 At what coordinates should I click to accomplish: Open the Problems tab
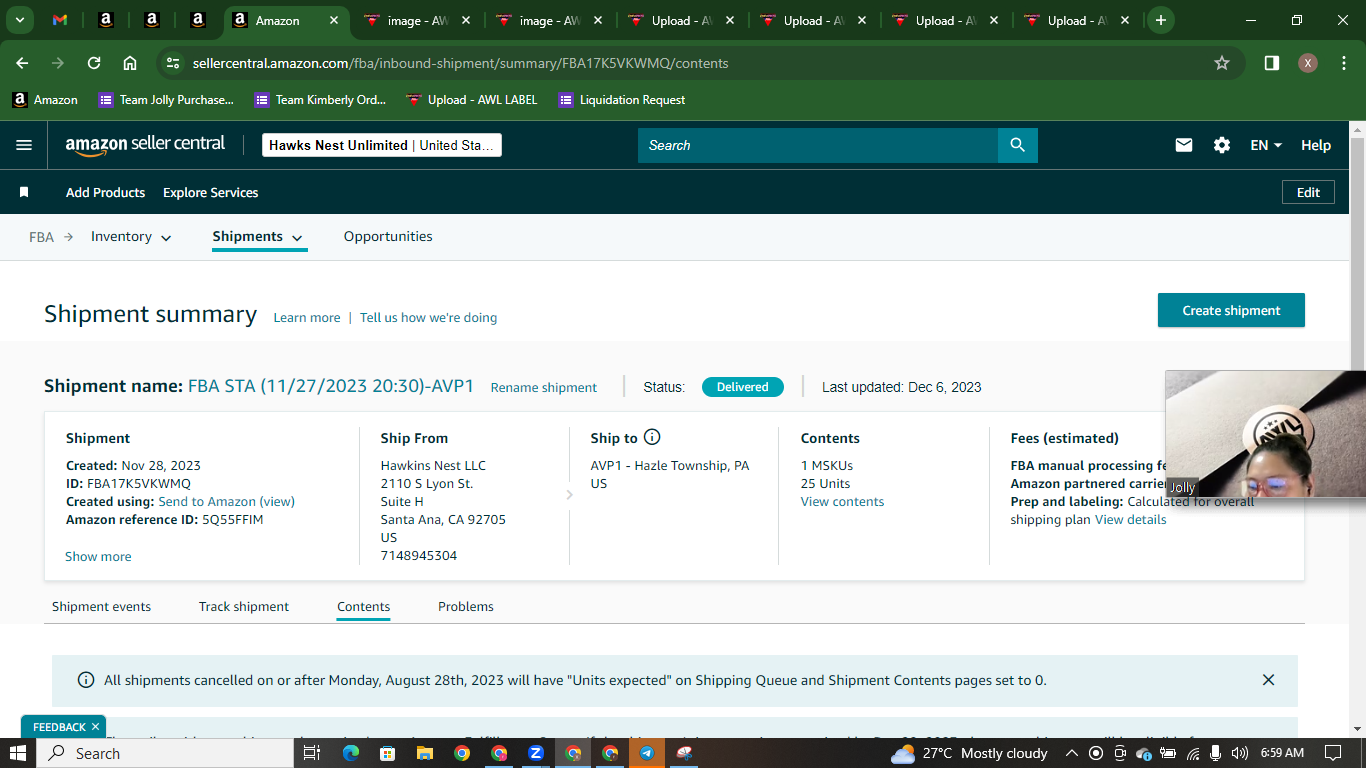[x=466, y=607]
